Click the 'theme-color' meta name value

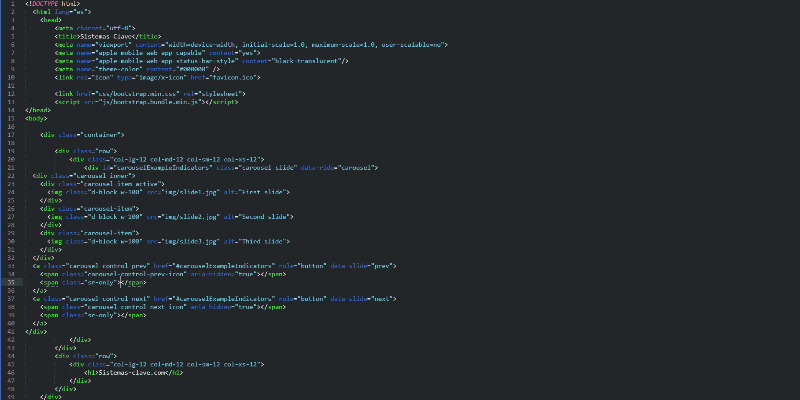point(119,69)
